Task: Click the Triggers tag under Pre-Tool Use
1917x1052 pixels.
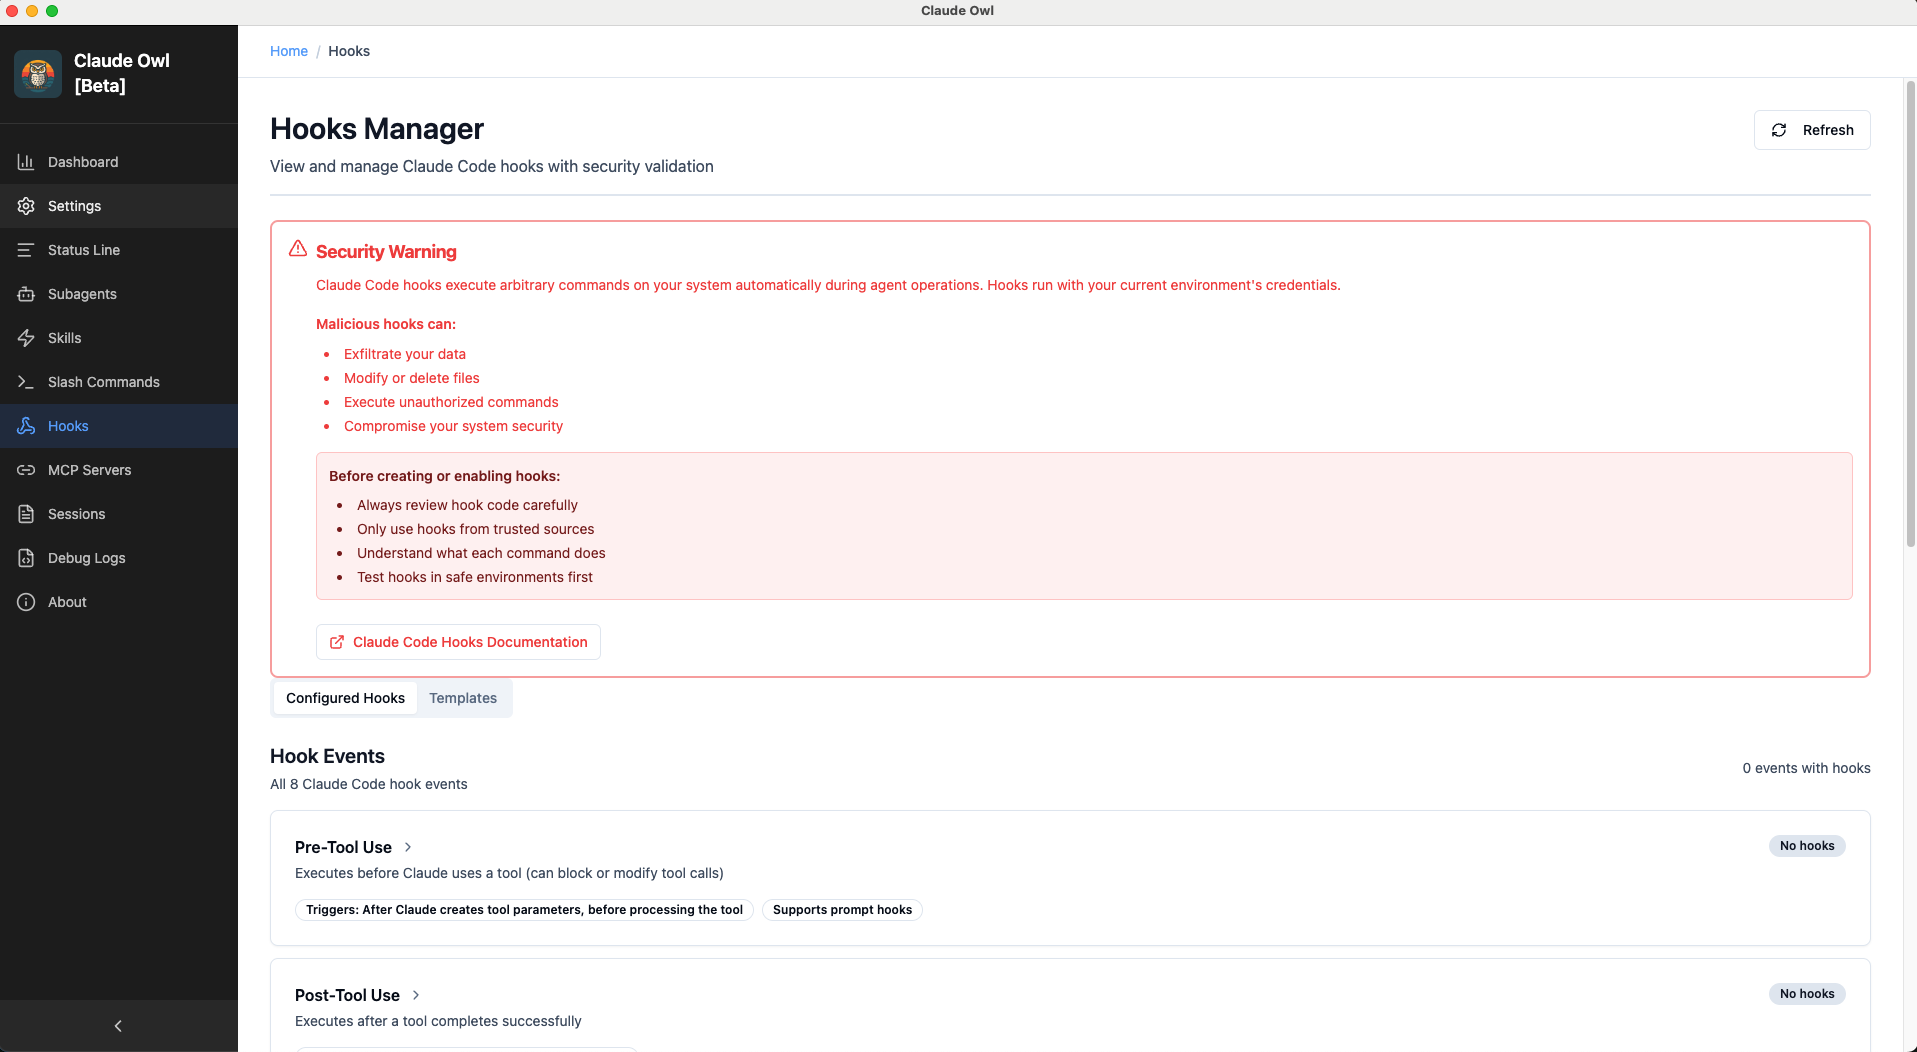Action: 524,910
